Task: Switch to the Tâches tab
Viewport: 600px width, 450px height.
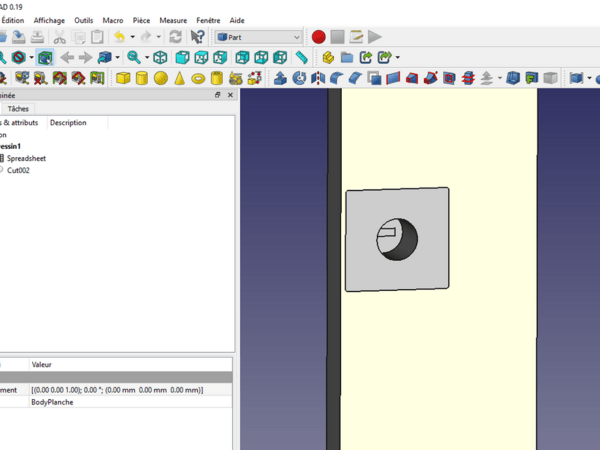Action: [x=18, y=108]
